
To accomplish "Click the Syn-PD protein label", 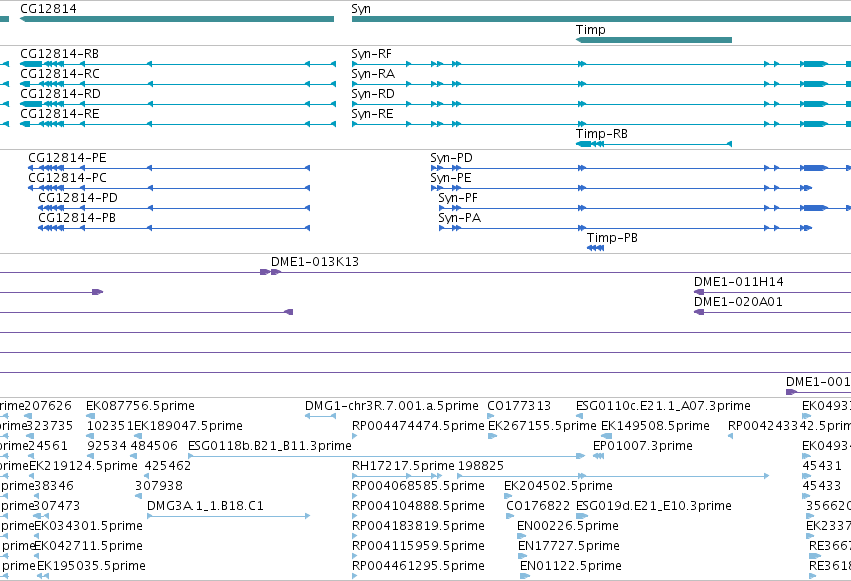I will tap(452, 158).
